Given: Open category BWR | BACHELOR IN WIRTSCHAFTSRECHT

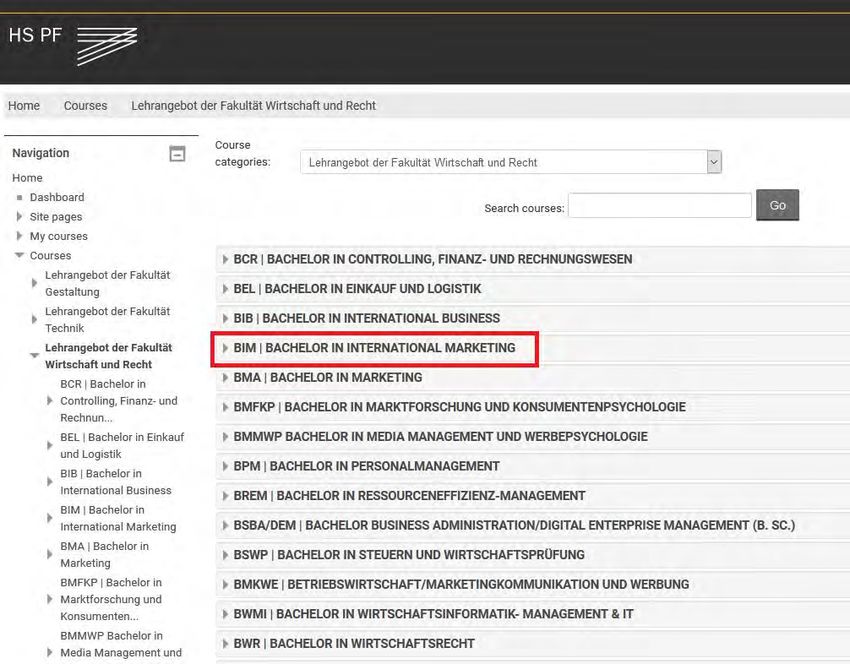Looking at the screenshot, I should pos(354,643).
